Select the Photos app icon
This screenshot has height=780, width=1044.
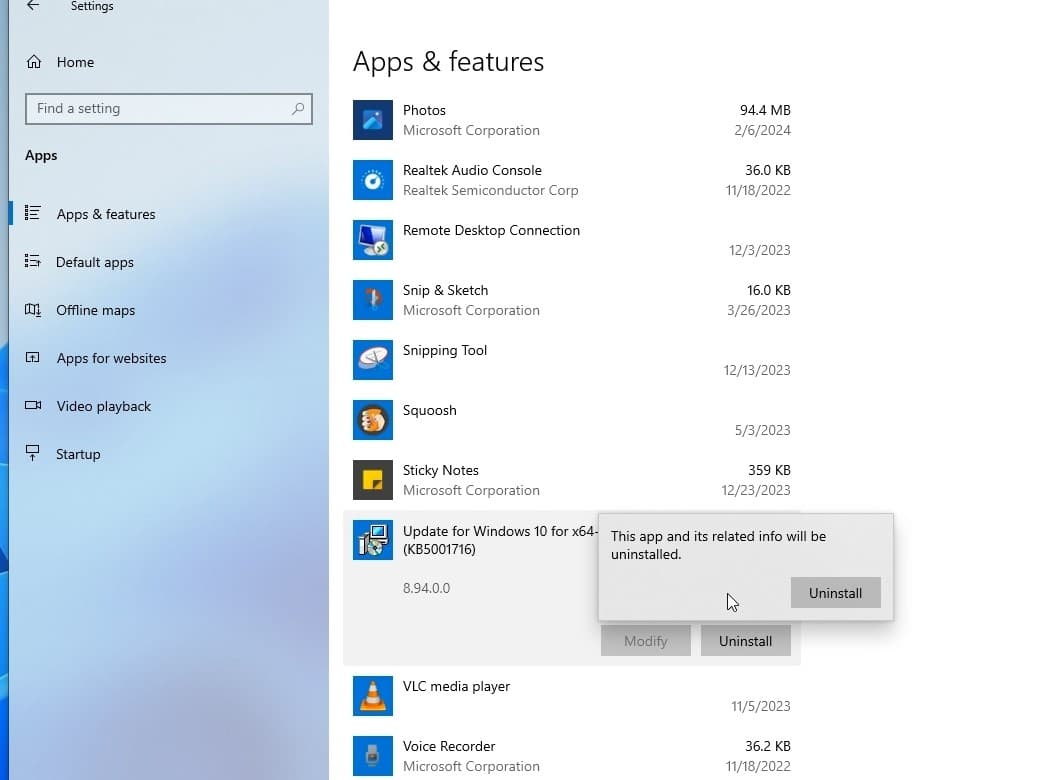pos(373,120)
